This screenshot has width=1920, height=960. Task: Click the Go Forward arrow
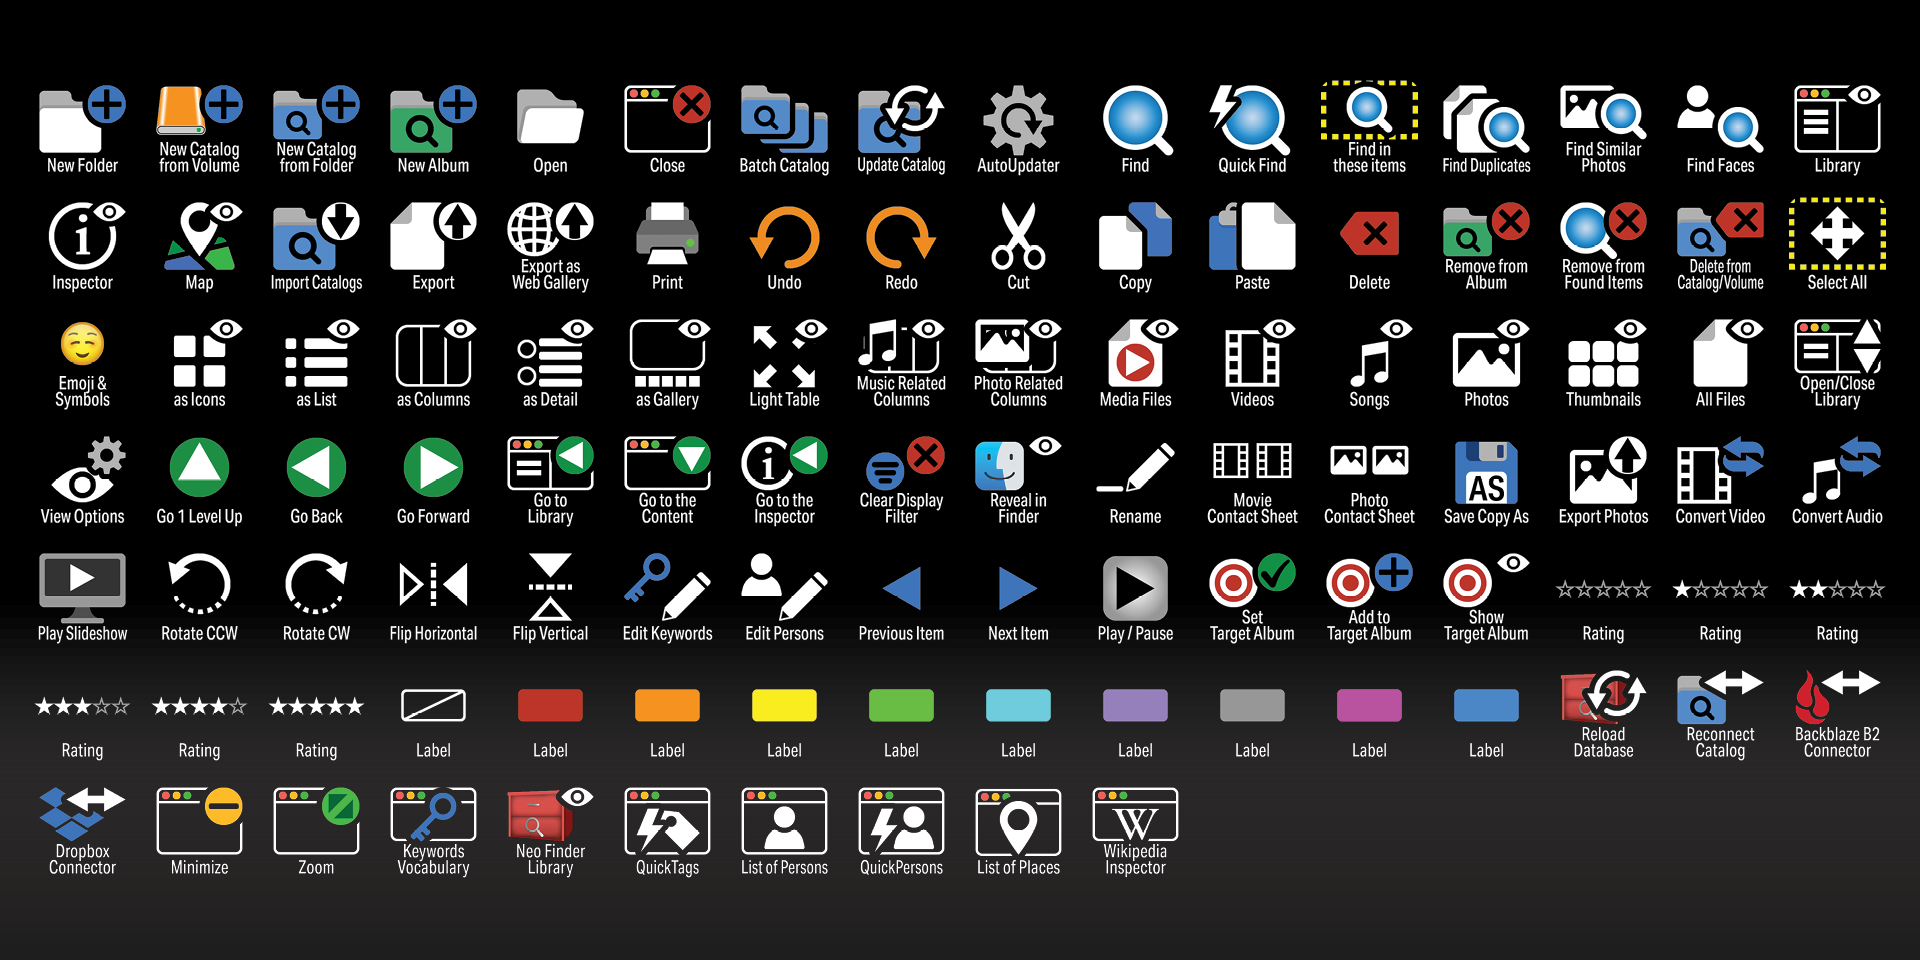pos(433,467)
